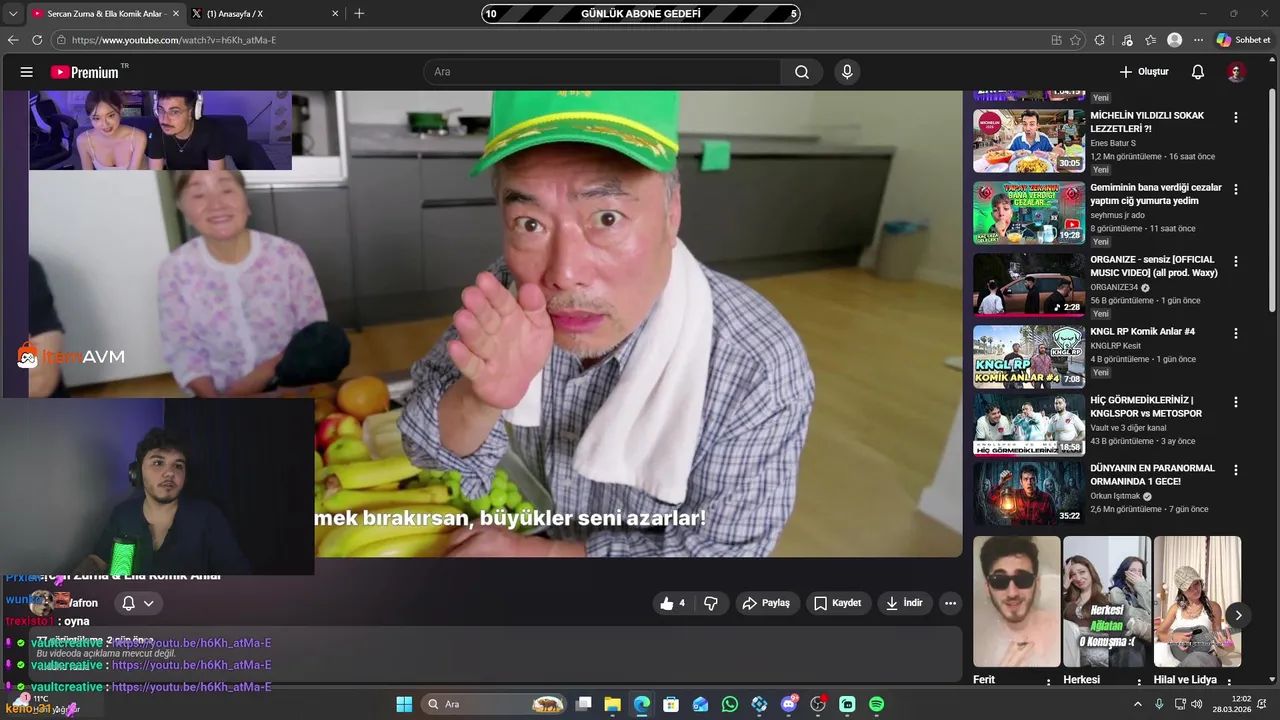This screenshot has width=1280, height=720.
Task: Click the page vertical scrollbar
Action: pos(1272,200)
